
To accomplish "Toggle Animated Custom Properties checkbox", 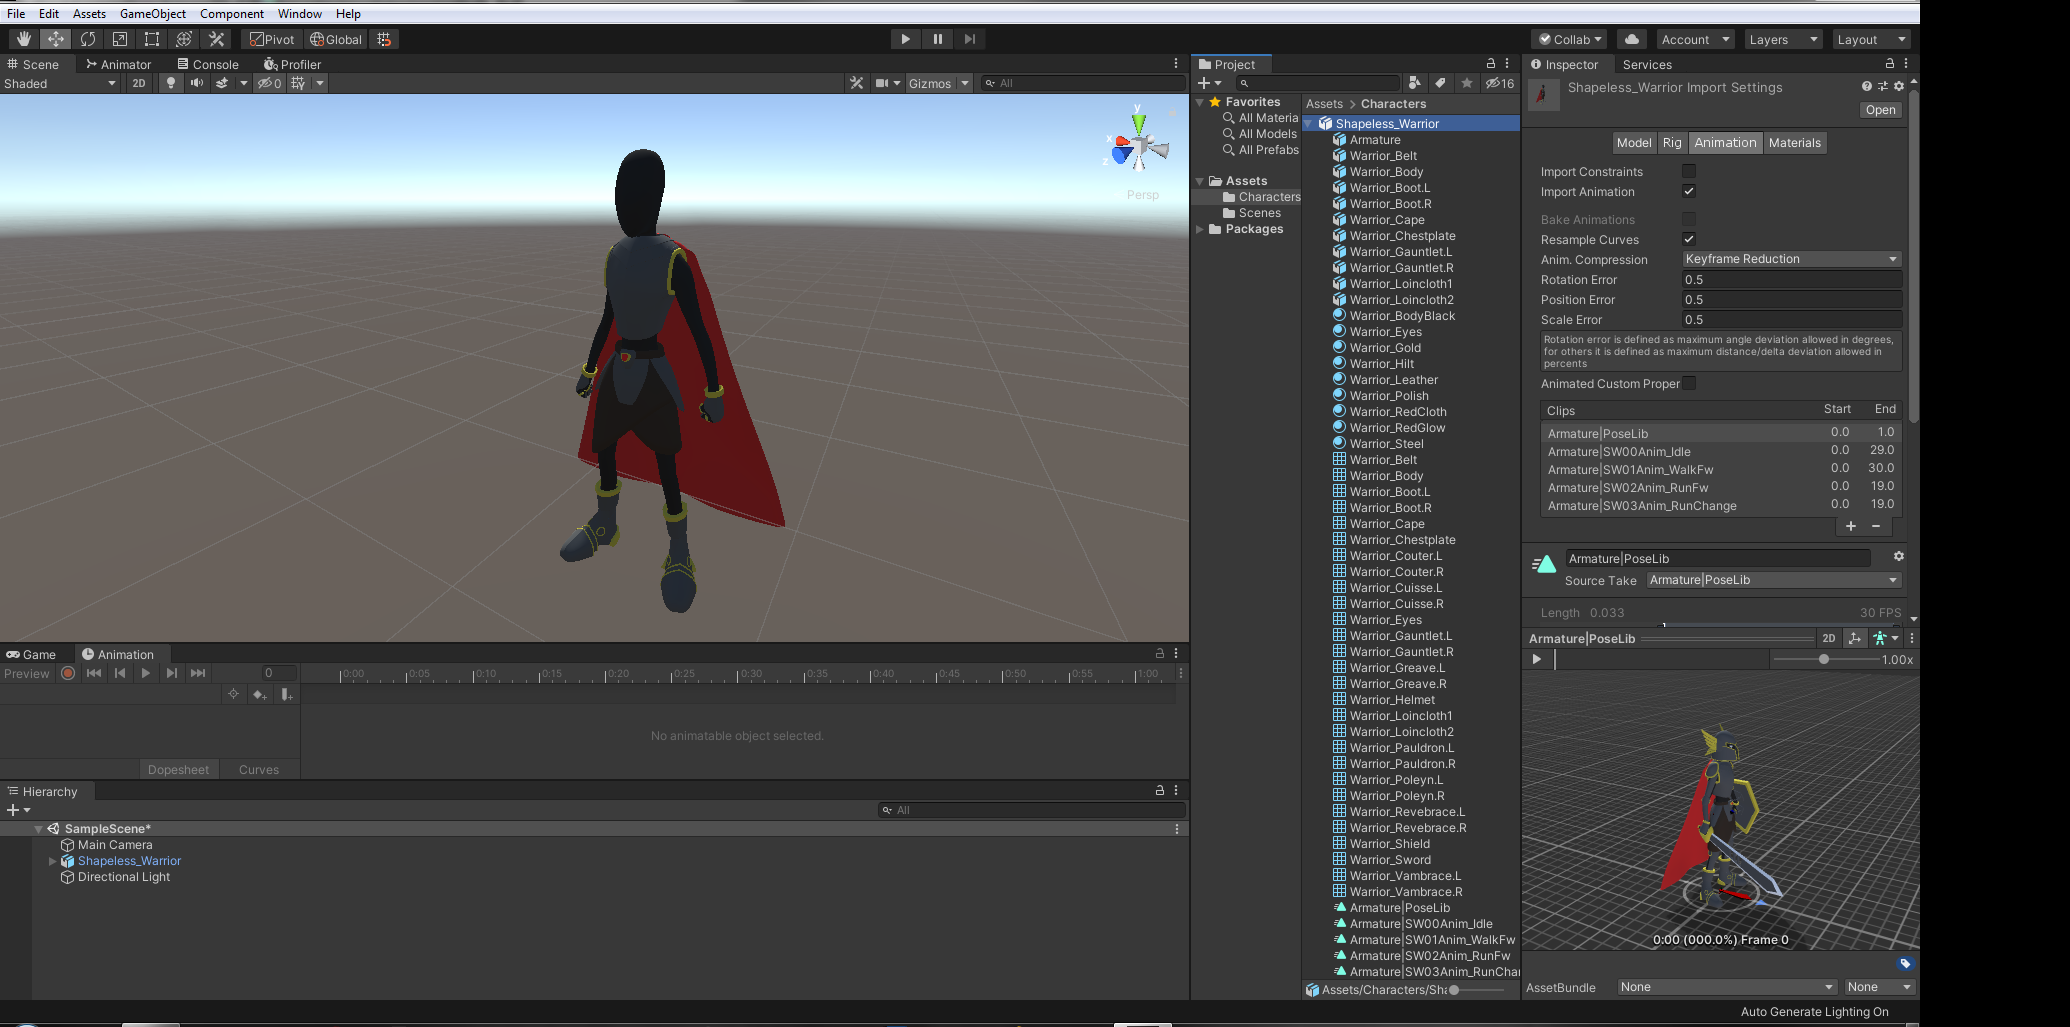I will (x=1689, y=383).
